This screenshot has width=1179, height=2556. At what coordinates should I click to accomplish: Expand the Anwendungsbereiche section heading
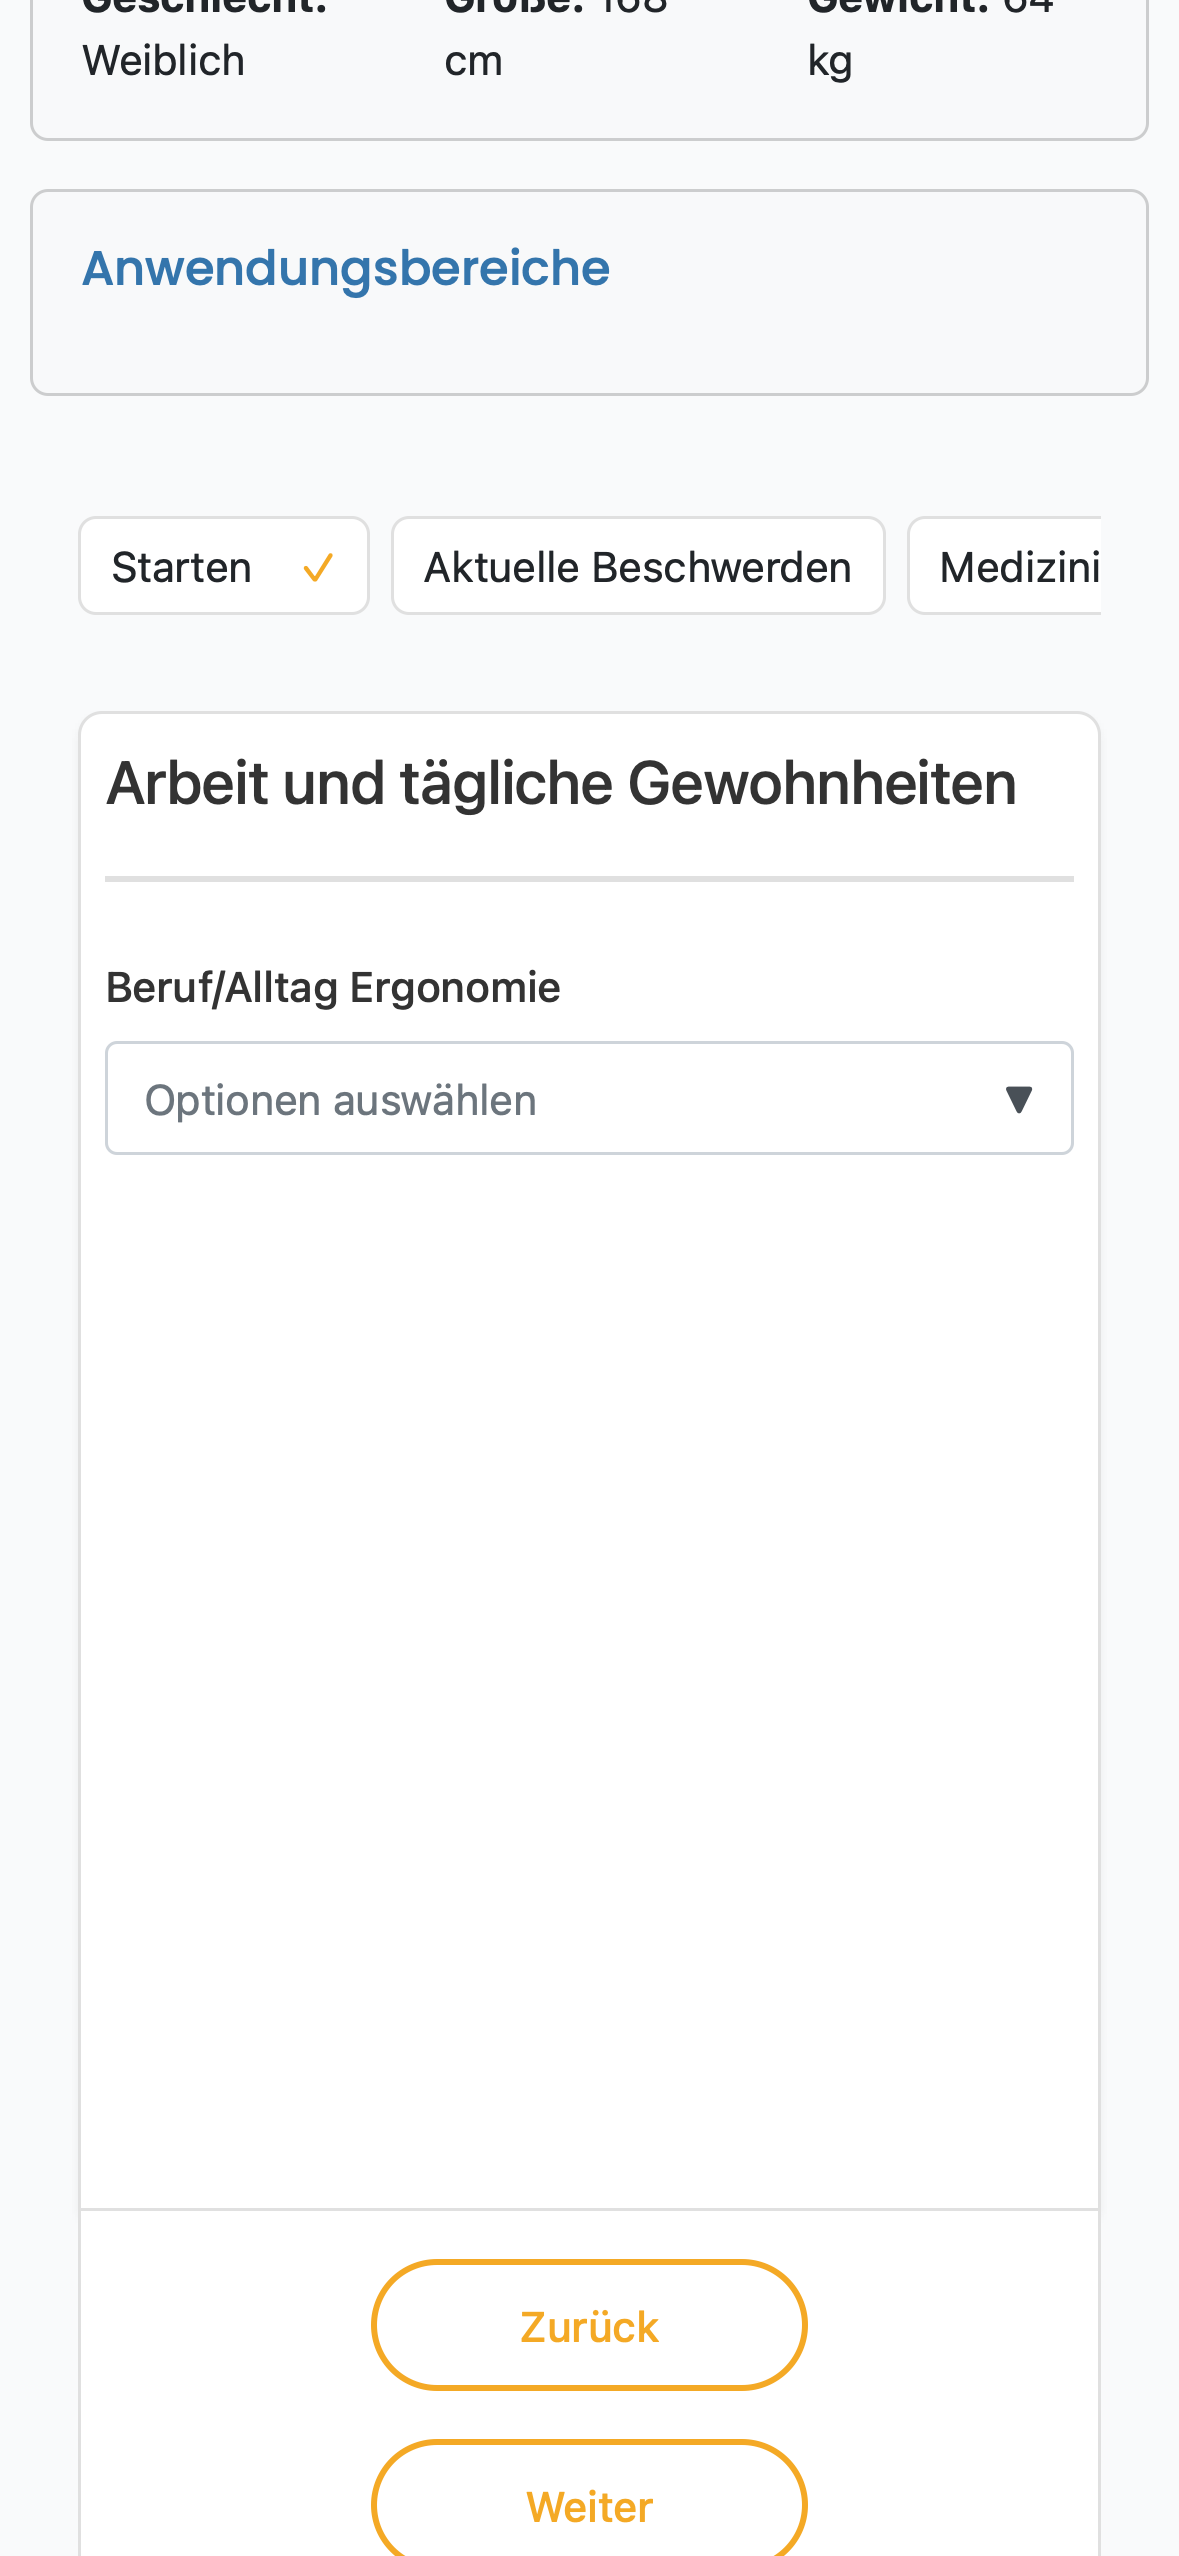[x=346, y=268]
